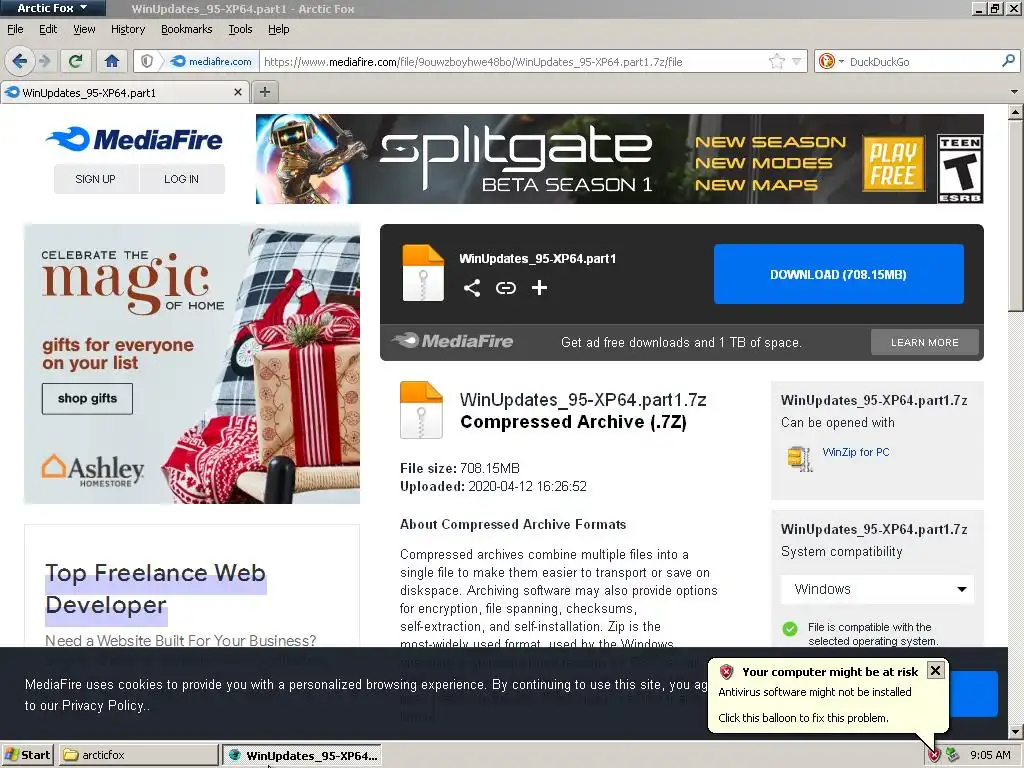1024x768 pixels.
Task: Open the Tools menu
Action: point(240,29)
